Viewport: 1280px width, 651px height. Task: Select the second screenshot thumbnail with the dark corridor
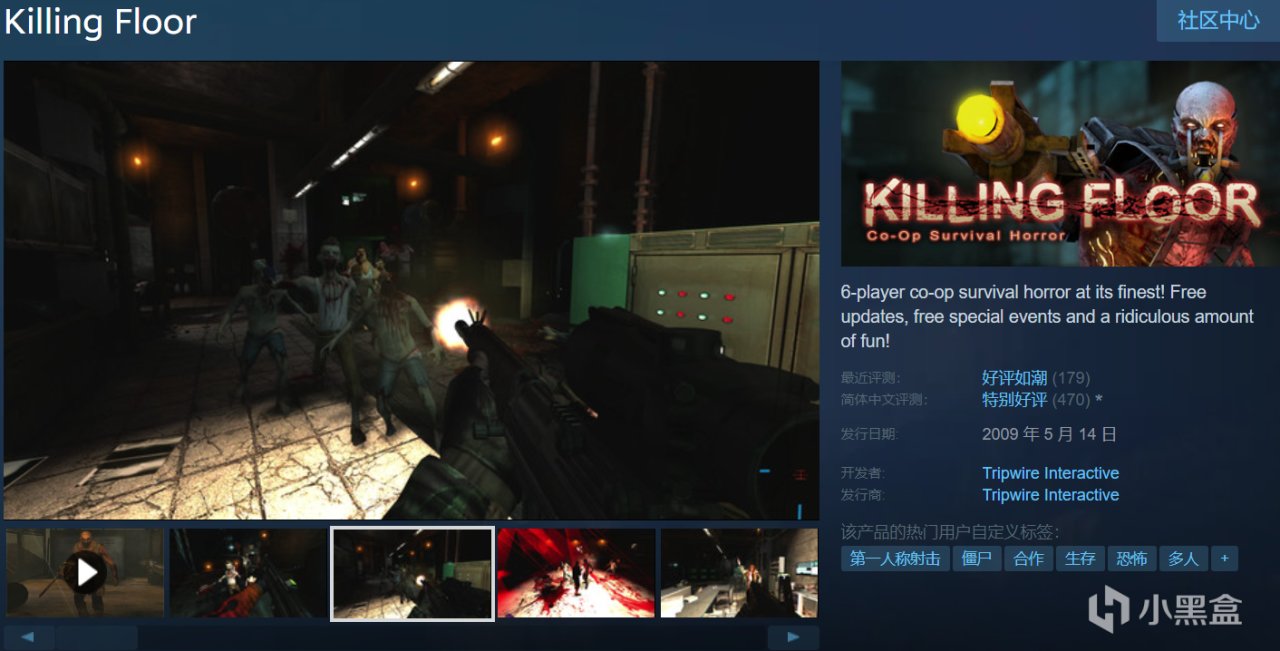[x=248, y=572]
